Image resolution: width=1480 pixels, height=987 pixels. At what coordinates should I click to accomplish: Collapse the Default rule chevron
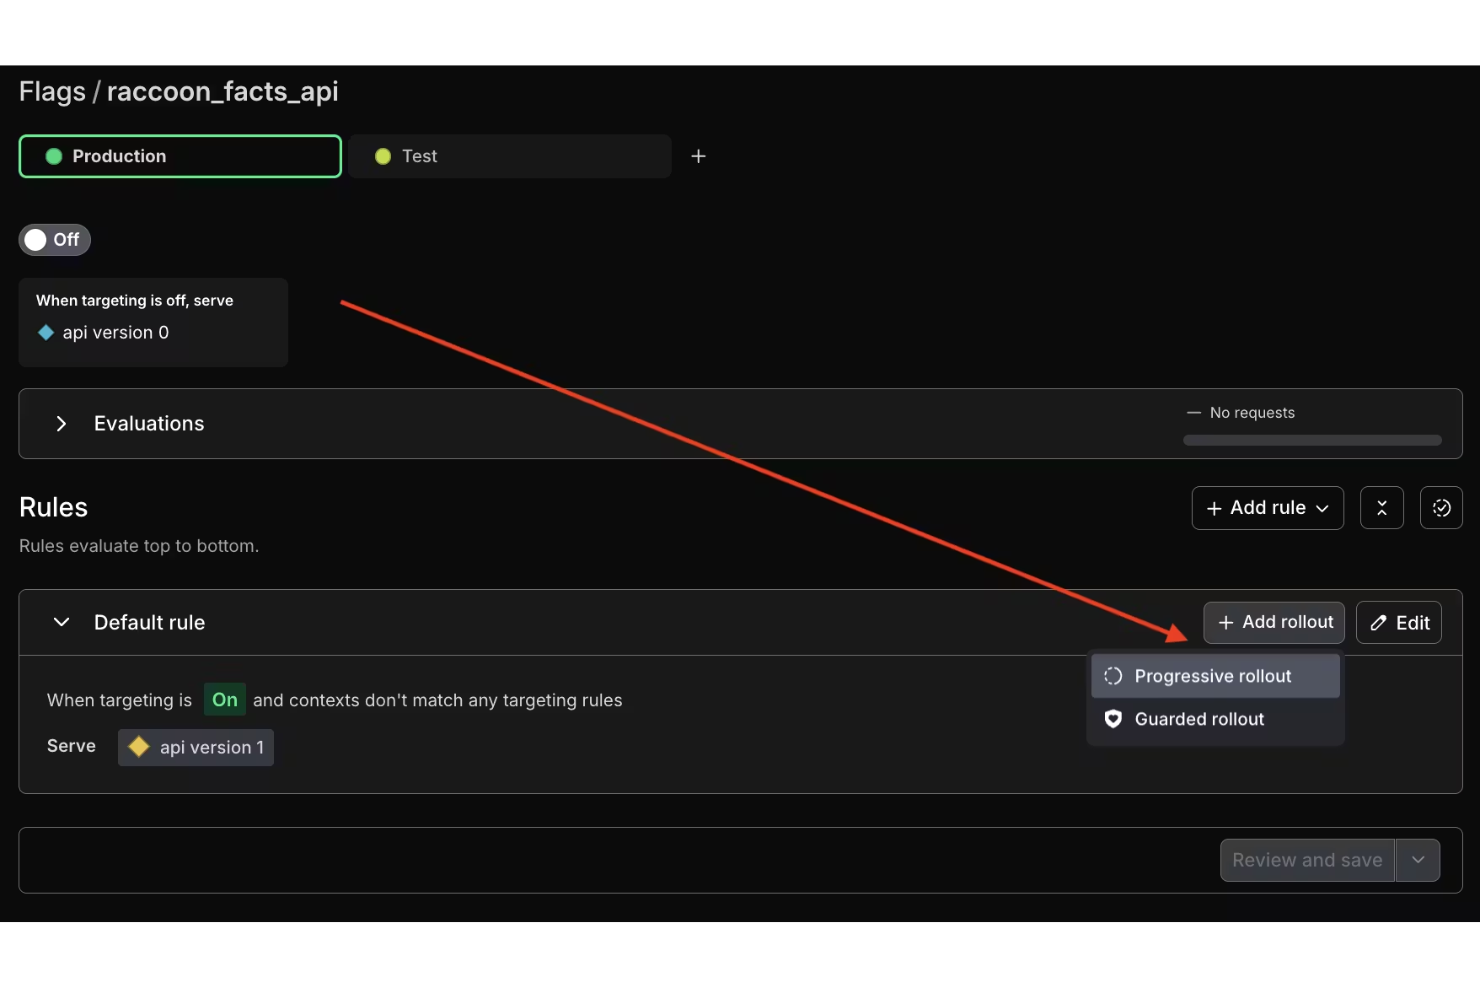[61, 622]
